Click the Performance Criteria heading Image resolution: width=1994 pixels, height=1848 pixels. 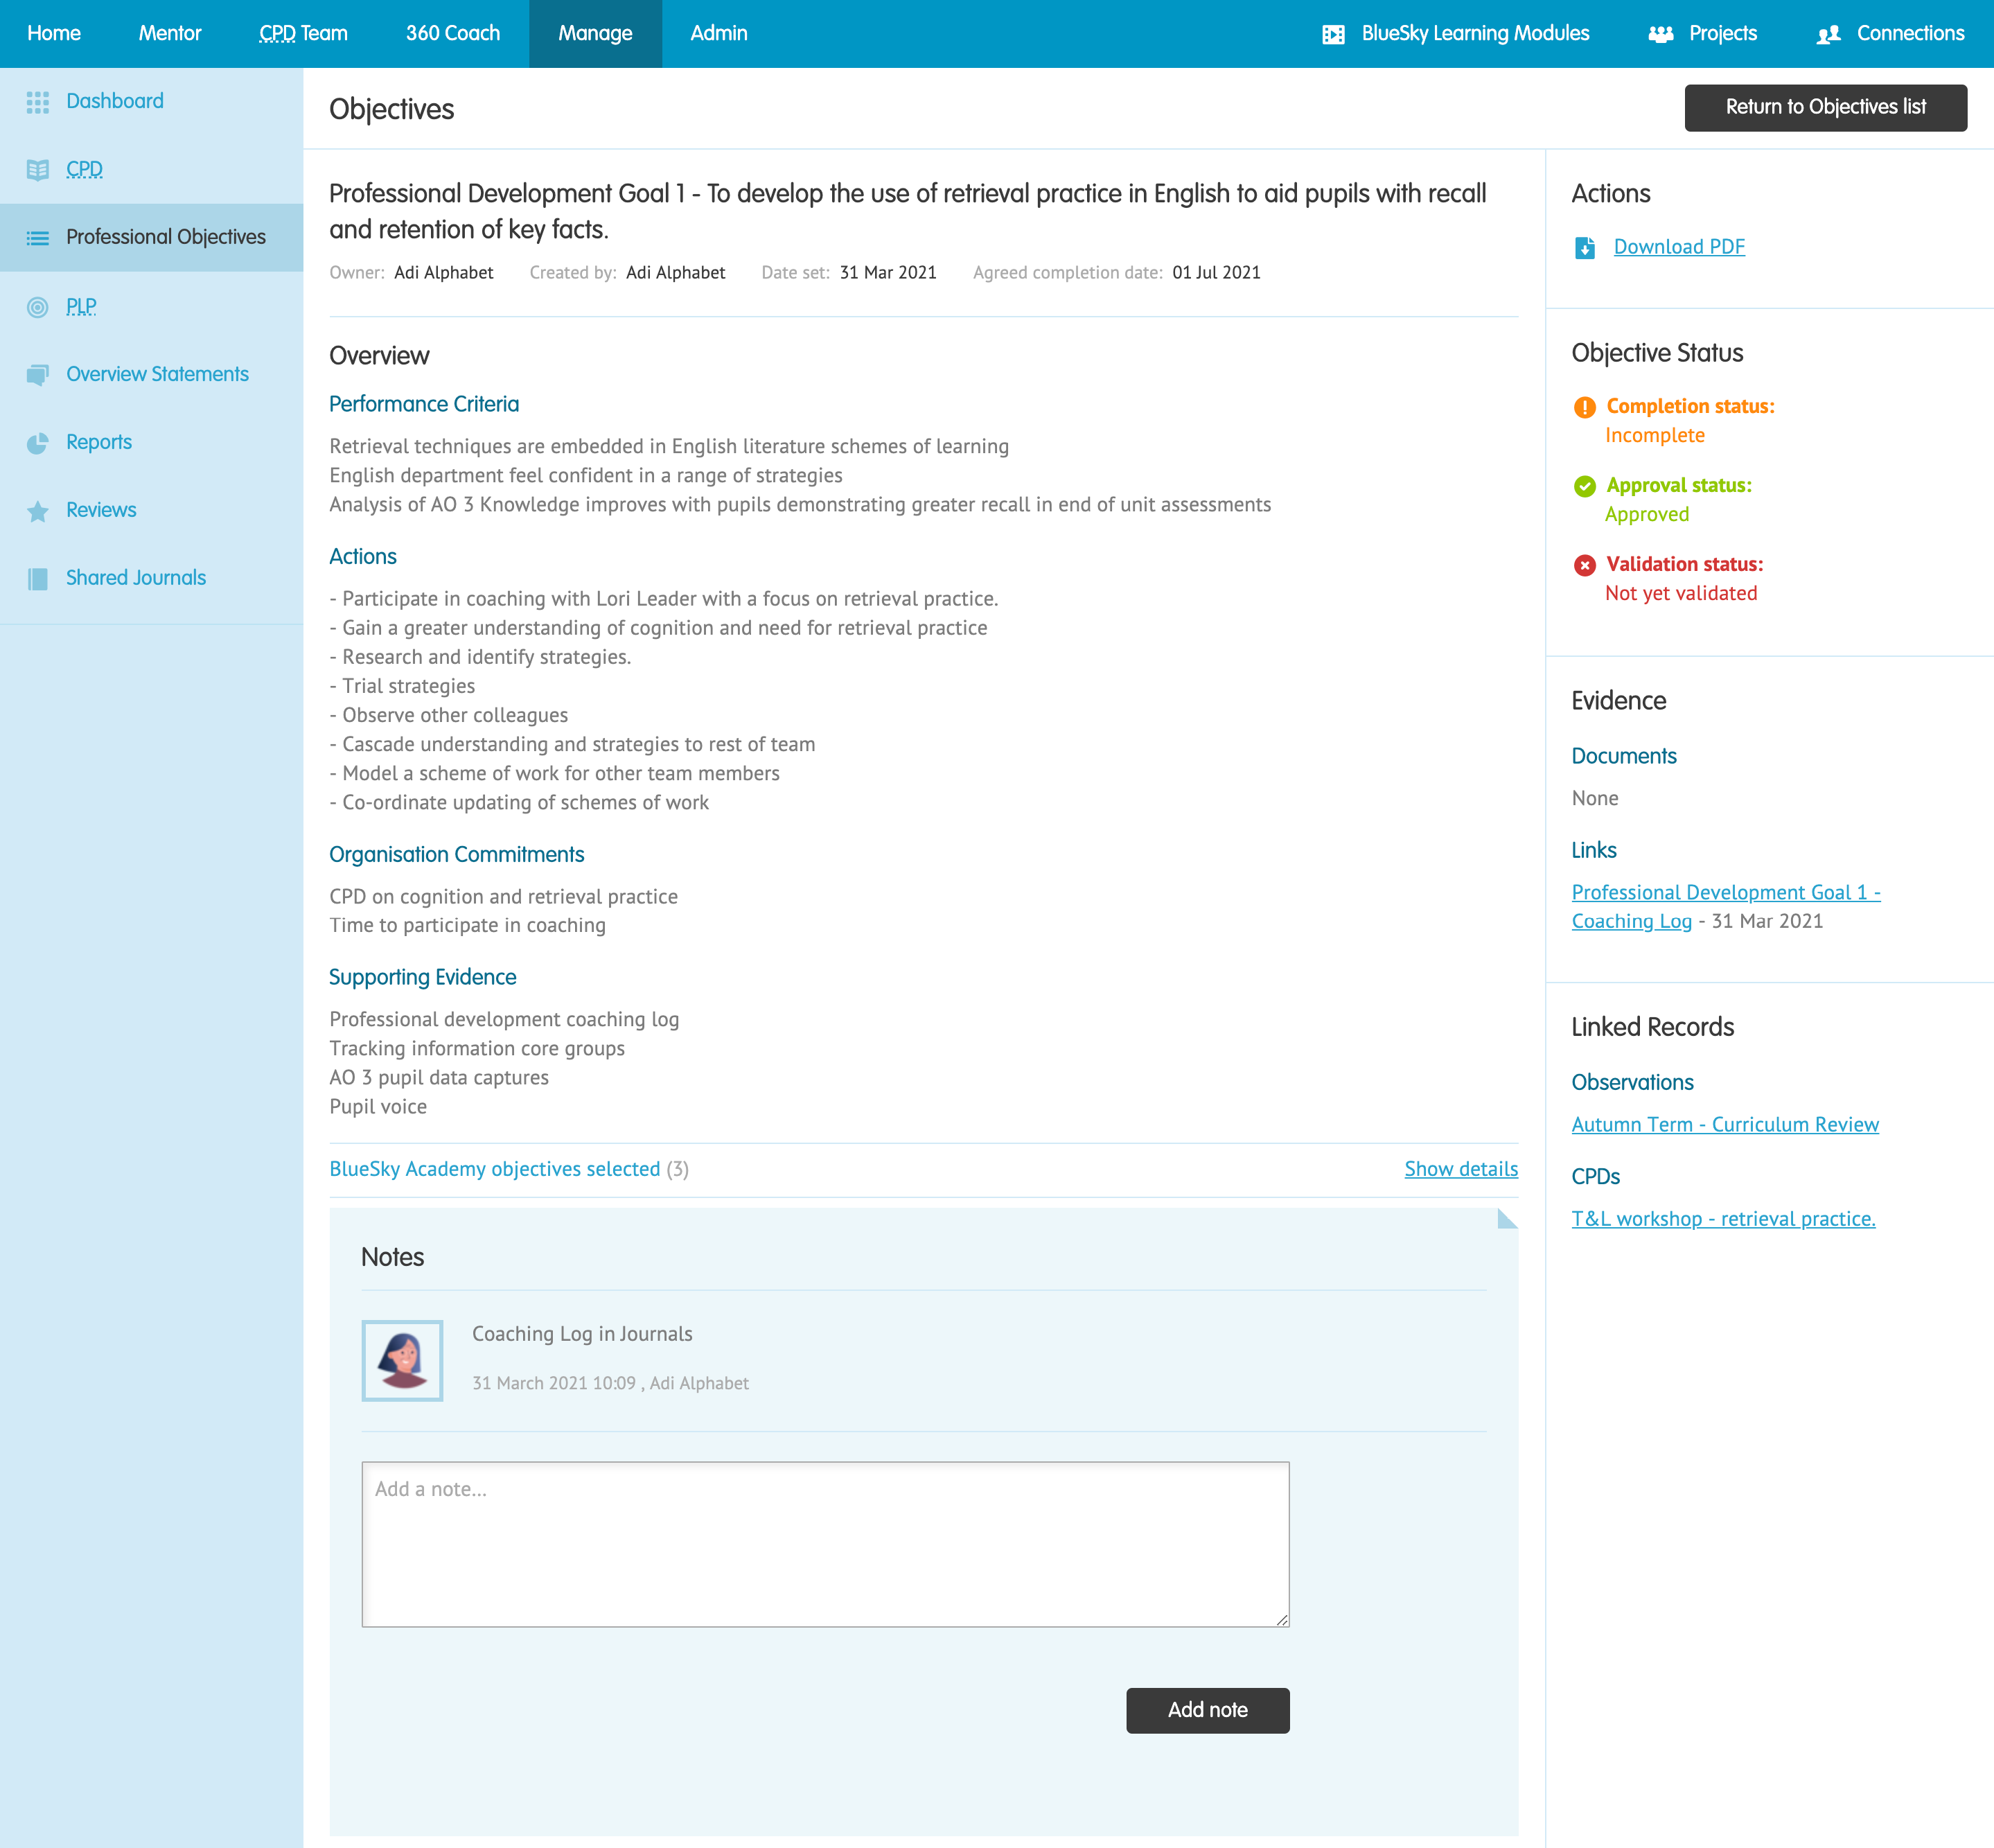pos(424,404)
